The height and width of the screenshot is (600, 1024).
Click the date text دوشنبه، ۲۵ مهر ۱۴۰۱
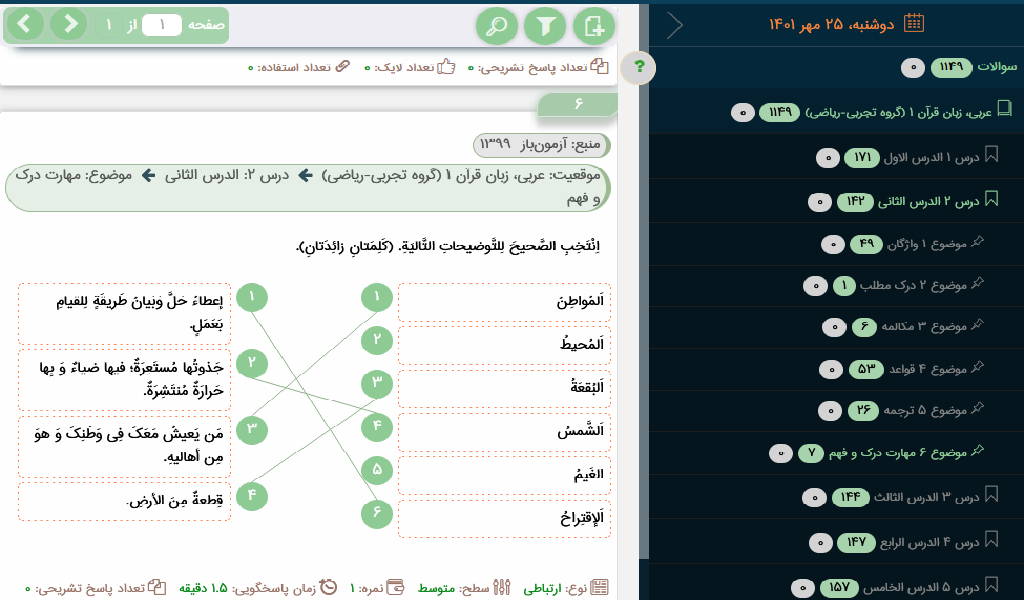(x=831, y=25)
